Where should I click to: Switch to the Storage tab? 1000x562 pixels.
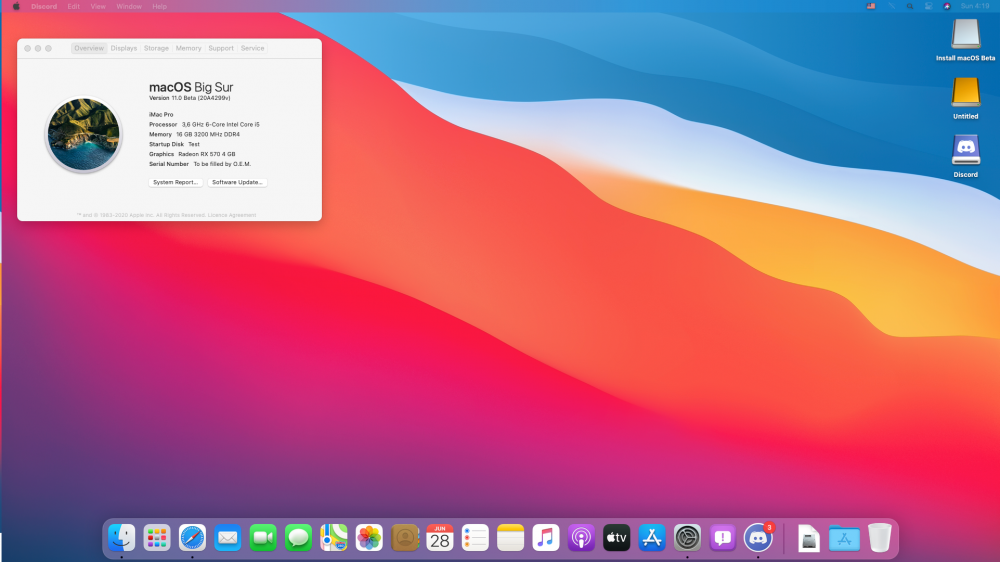click(156, 48)
